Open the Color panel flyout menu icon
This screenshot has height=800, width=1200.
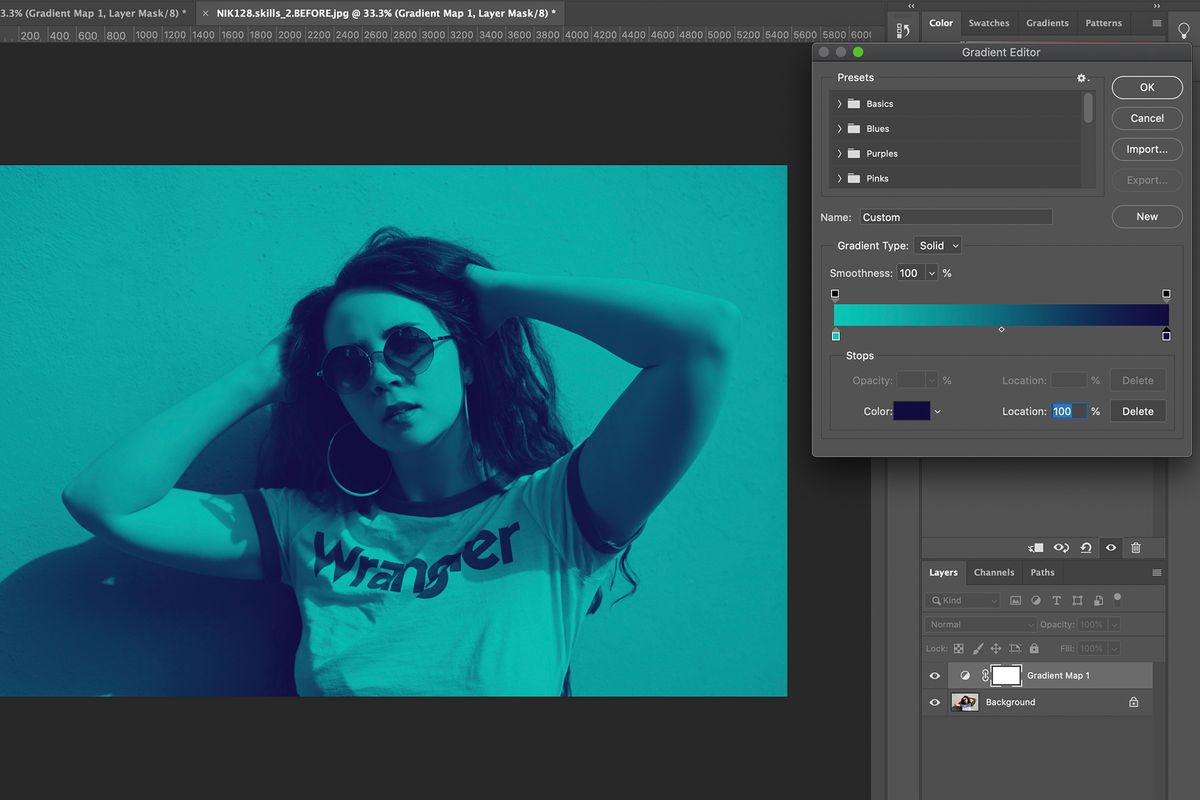click(x=1157, y=23)
